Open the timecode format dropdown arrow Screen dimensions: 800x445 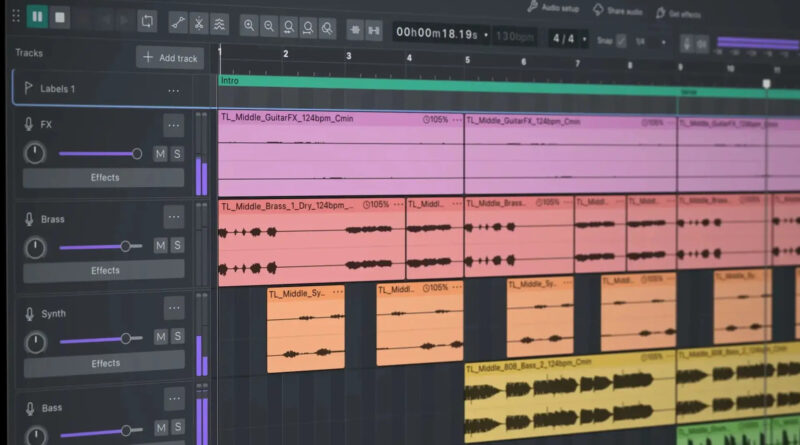pyautogui.click(x=486, y=35)
